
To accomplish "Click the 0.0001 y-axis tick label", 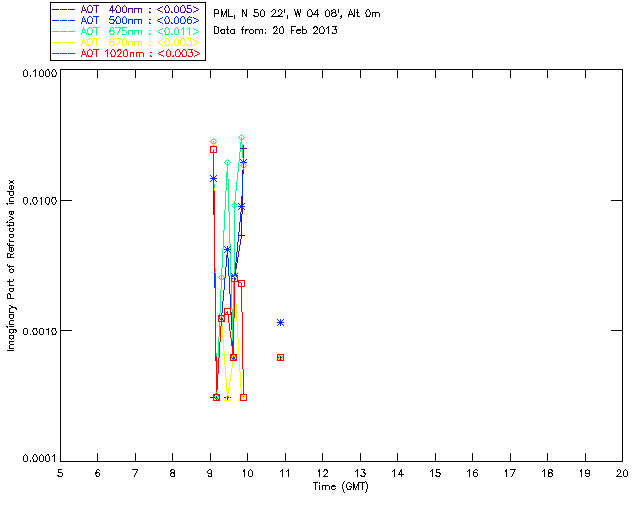I will (38, 459).
